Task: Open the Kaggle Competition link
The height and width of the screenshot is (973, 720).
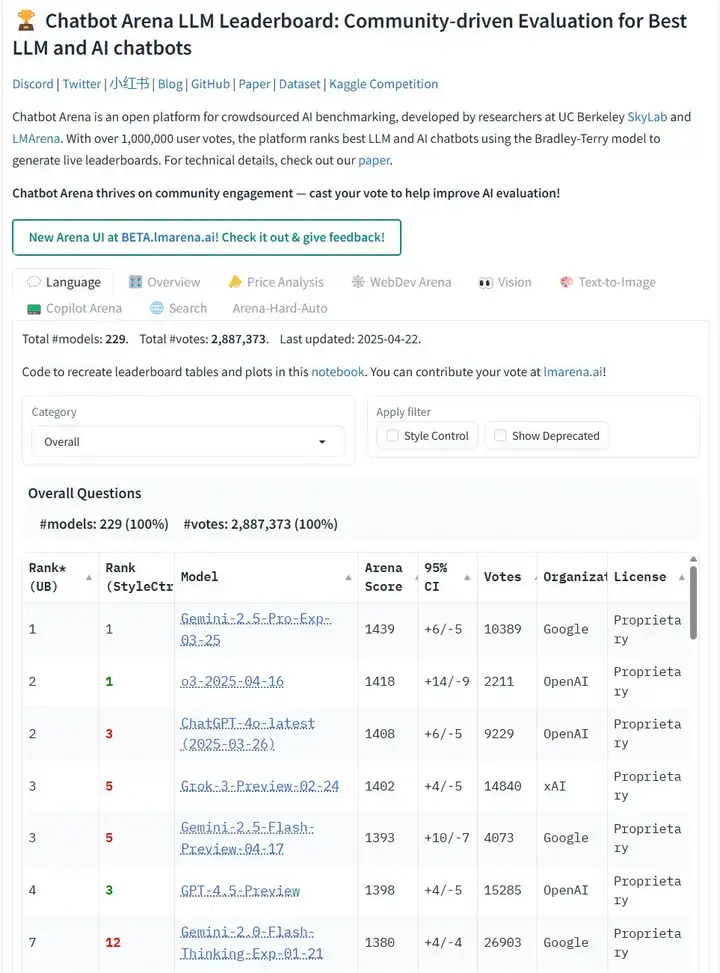Action: [x=384, y=84]
